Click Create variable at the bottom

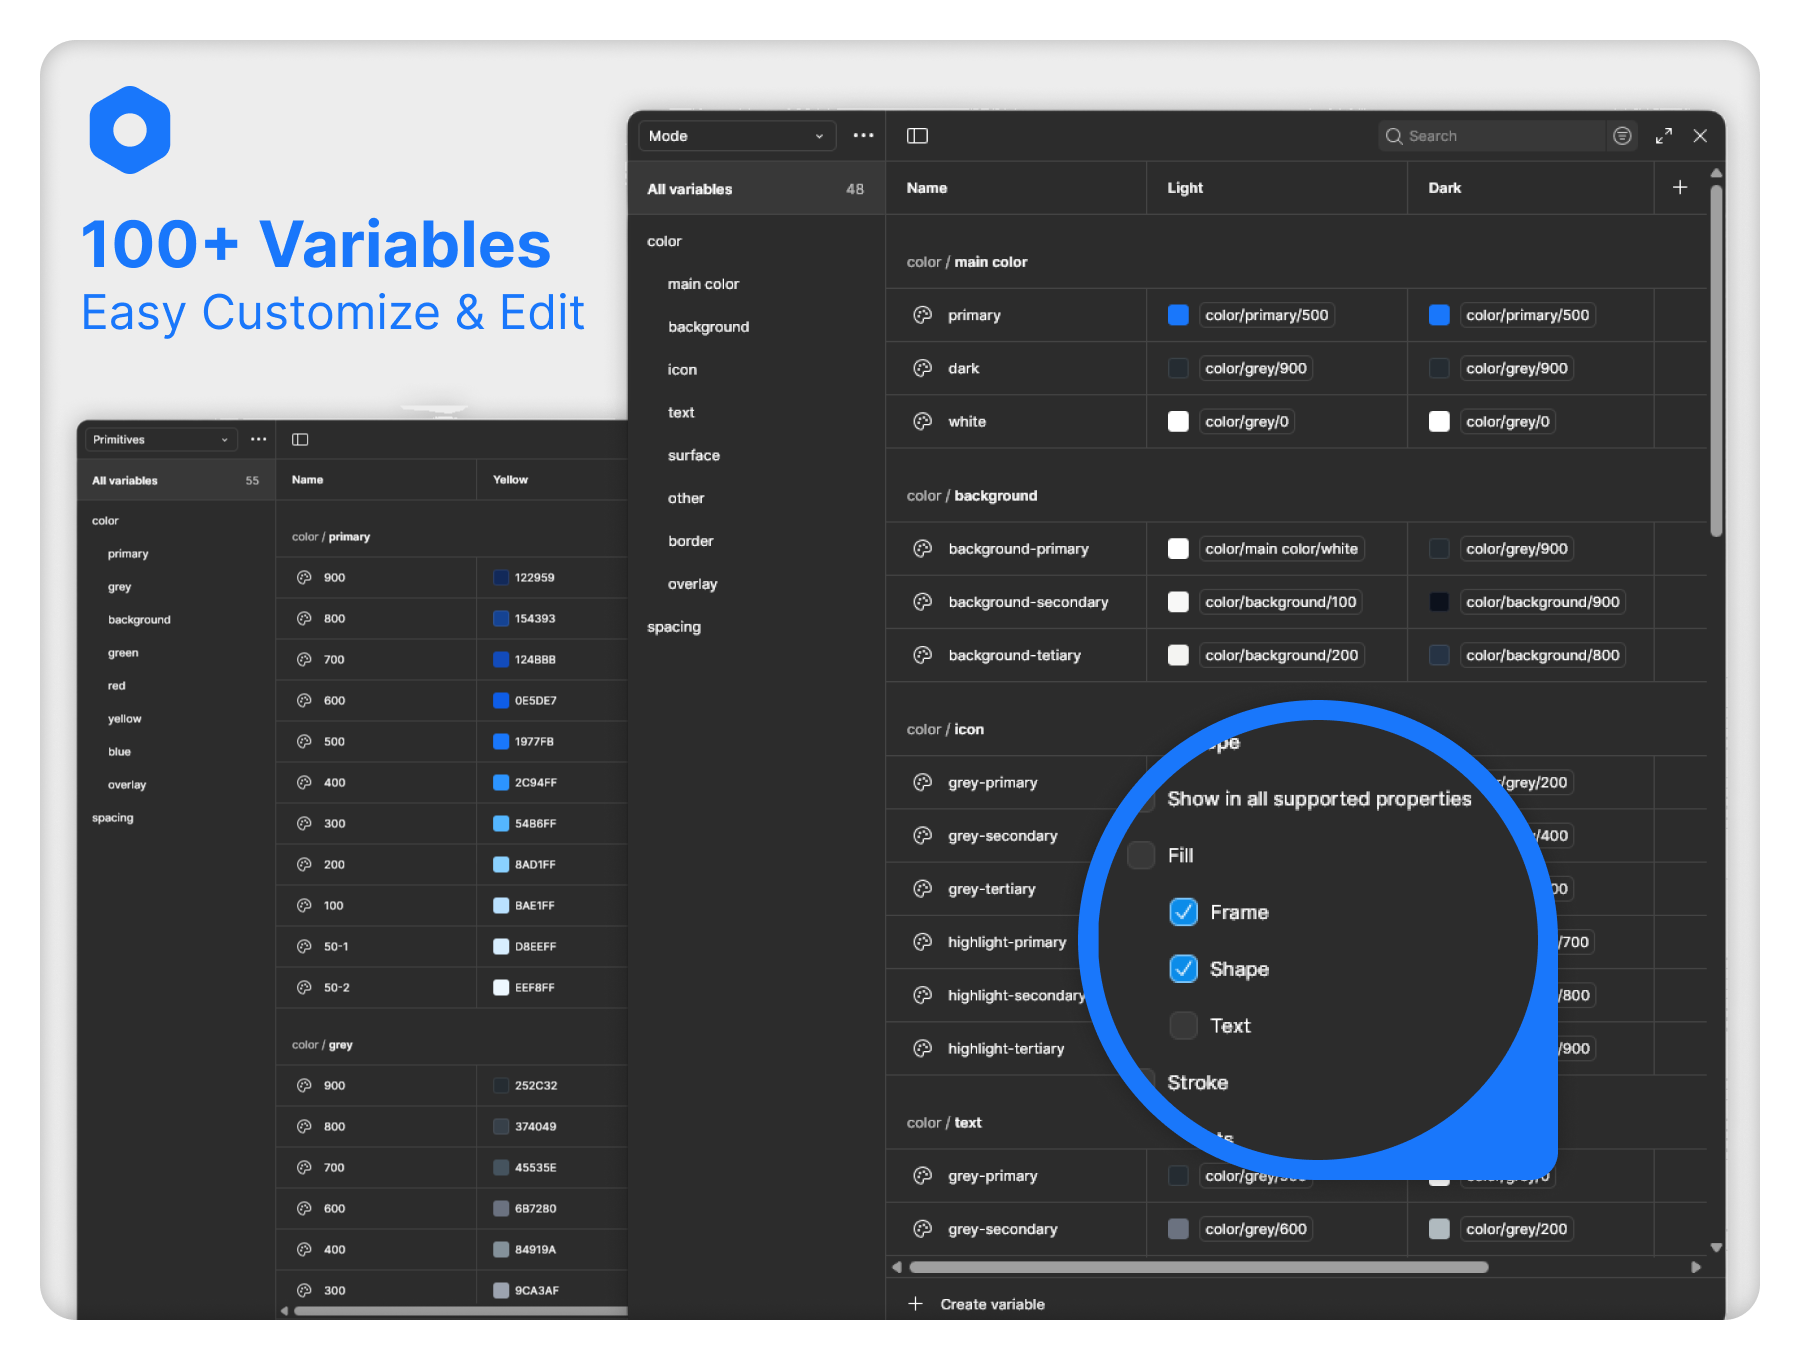click(x=991, y=1304)
